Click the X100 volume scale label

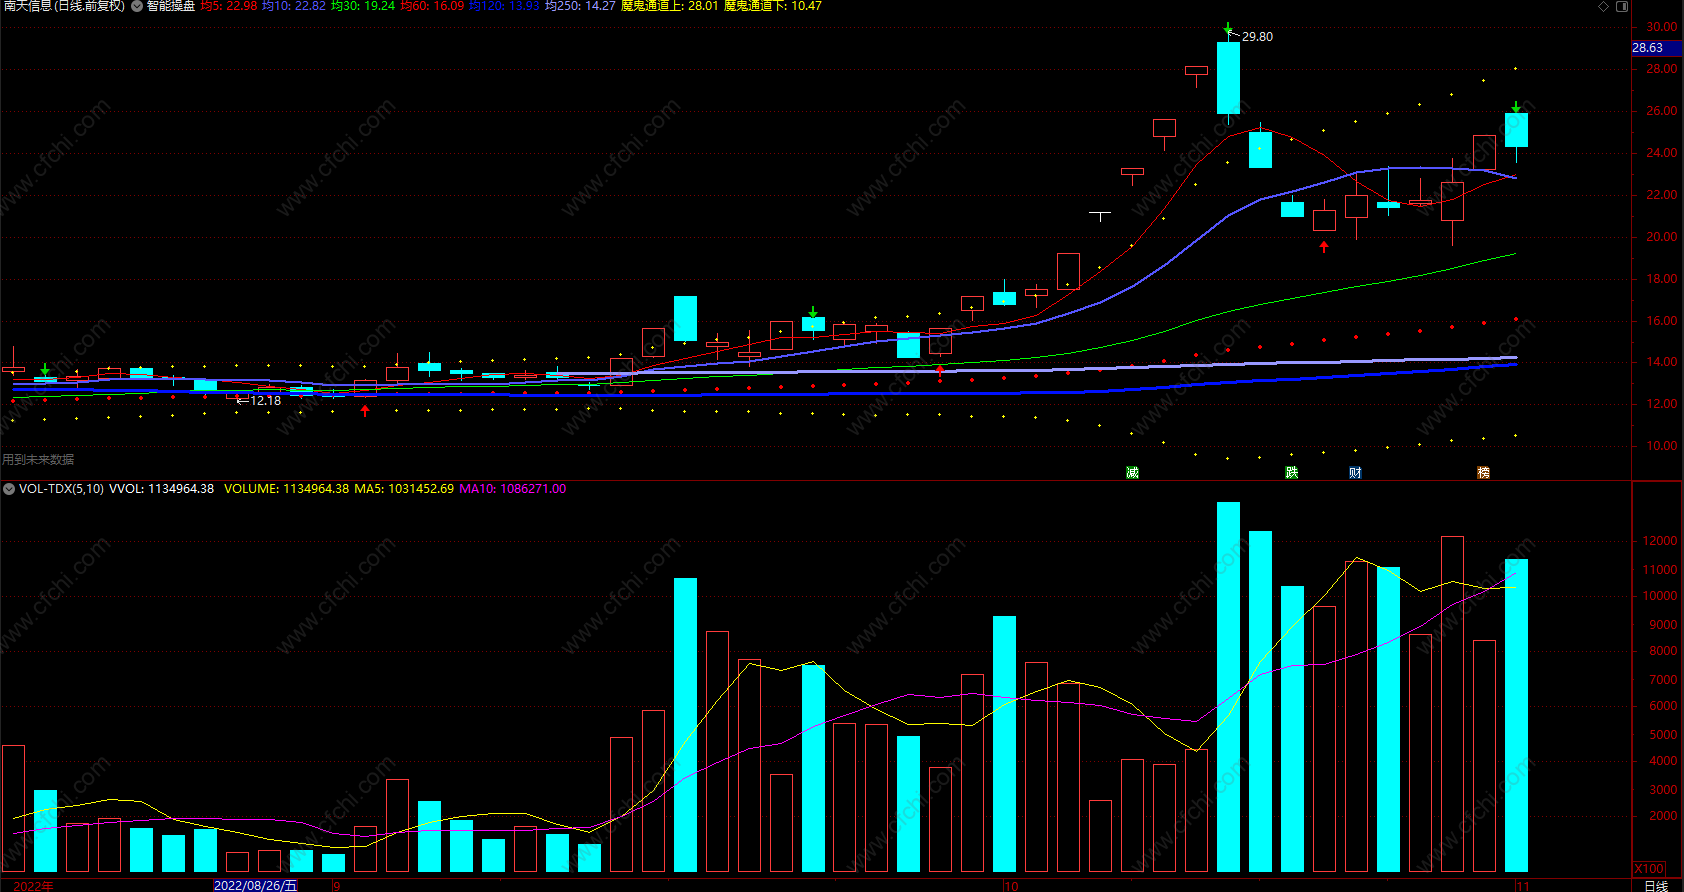click(x=1649, y=869)
